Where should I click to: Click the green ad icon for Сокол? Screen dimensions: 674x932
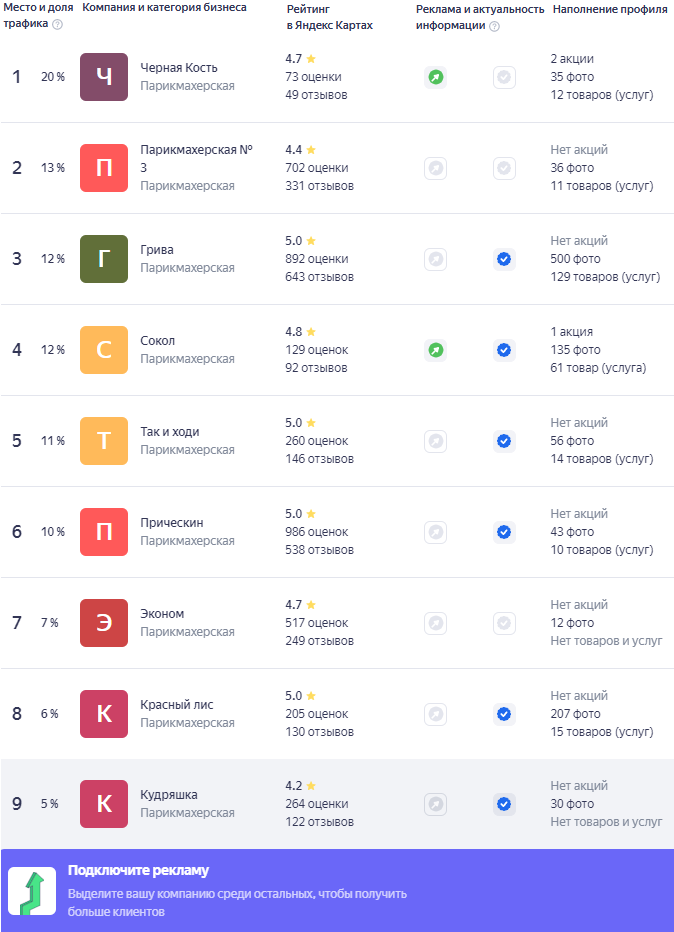(x=435, y=350)
